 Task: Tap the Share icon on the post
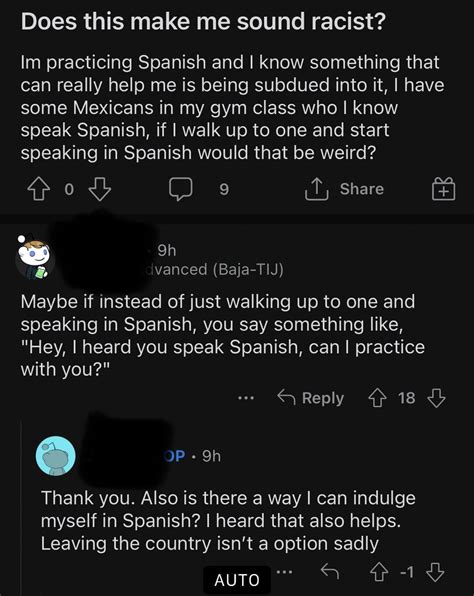click(316, 189)
